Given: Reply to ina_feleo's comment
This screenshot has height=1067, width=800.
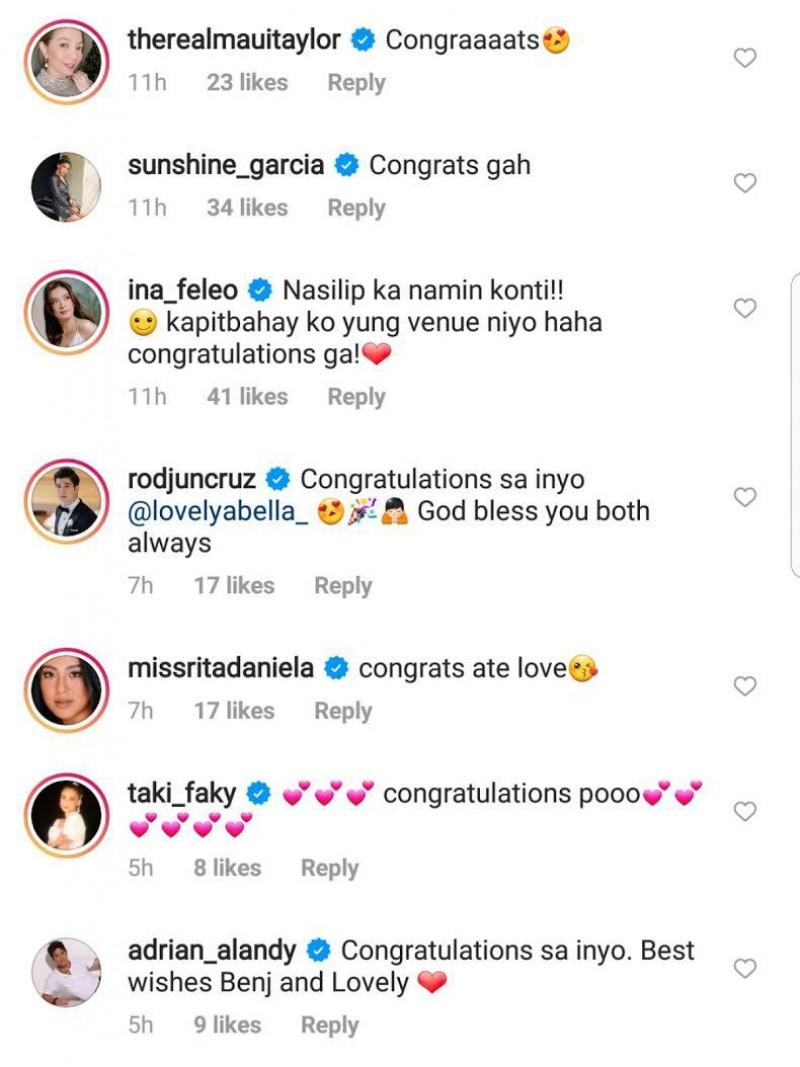Looking at the screenshot, I should pos(356,397).
